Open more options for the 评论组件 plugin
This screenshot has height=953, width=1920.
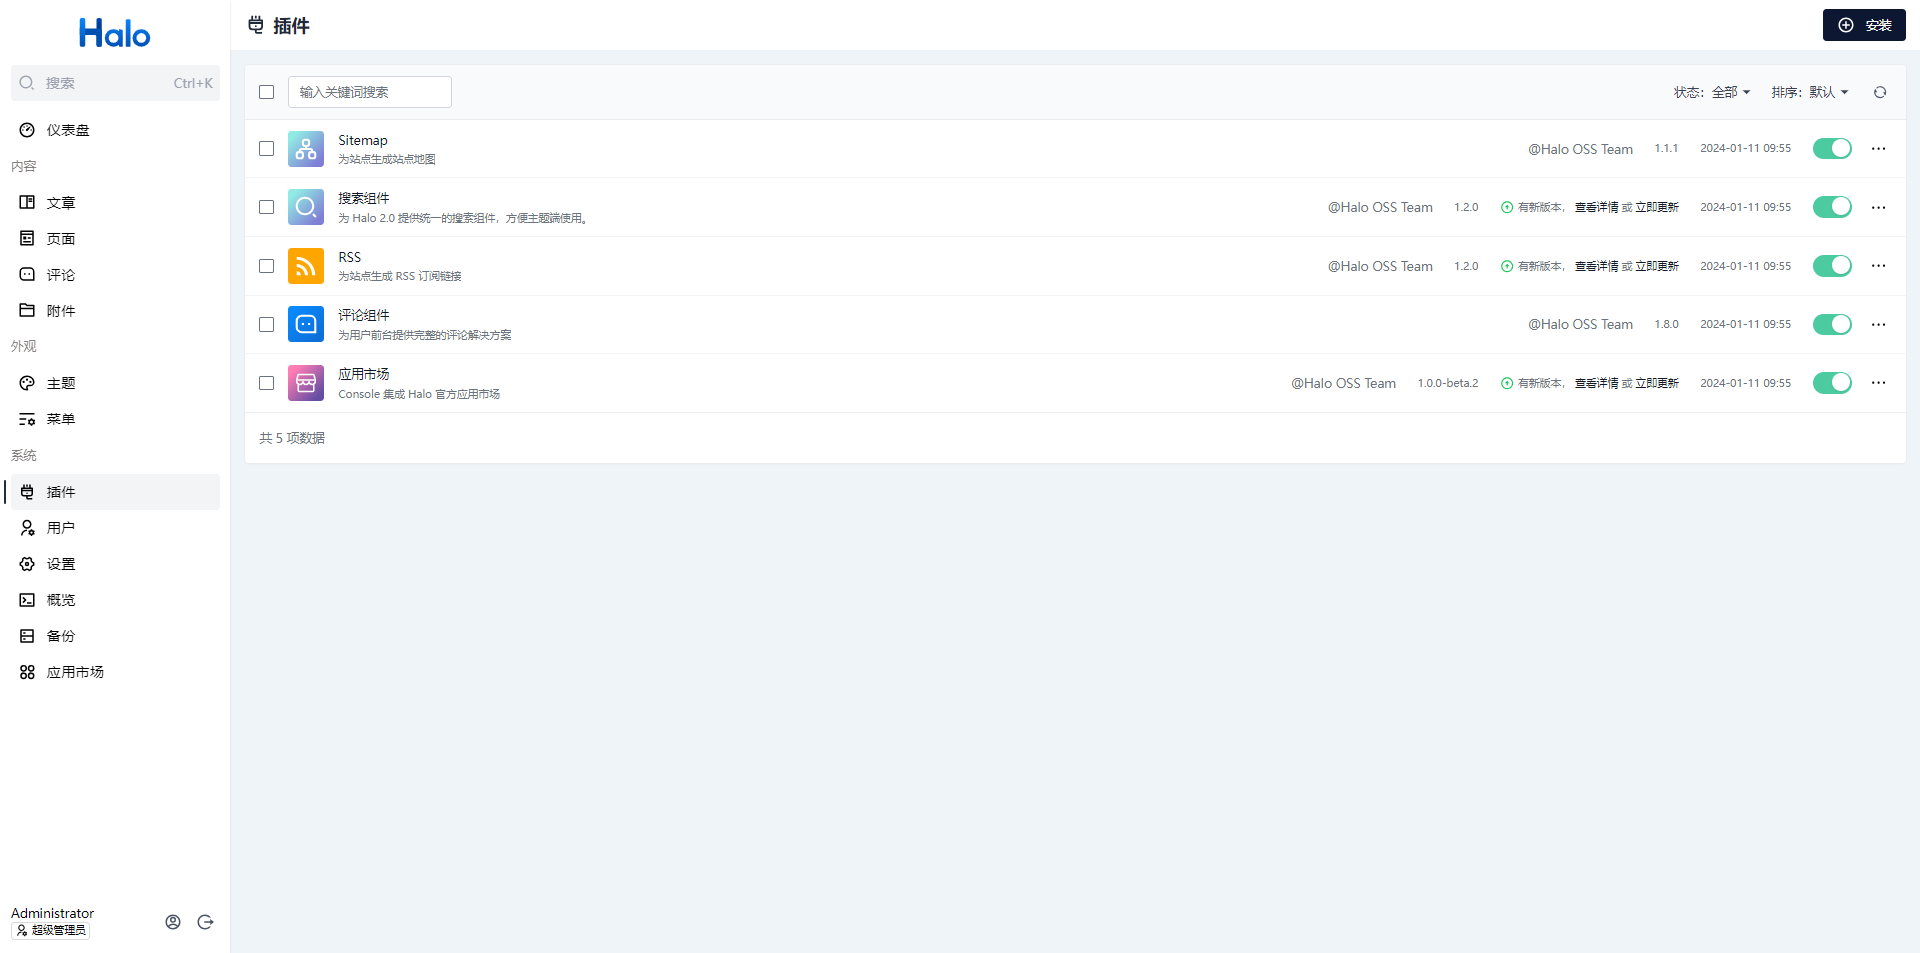point(1879,324)
